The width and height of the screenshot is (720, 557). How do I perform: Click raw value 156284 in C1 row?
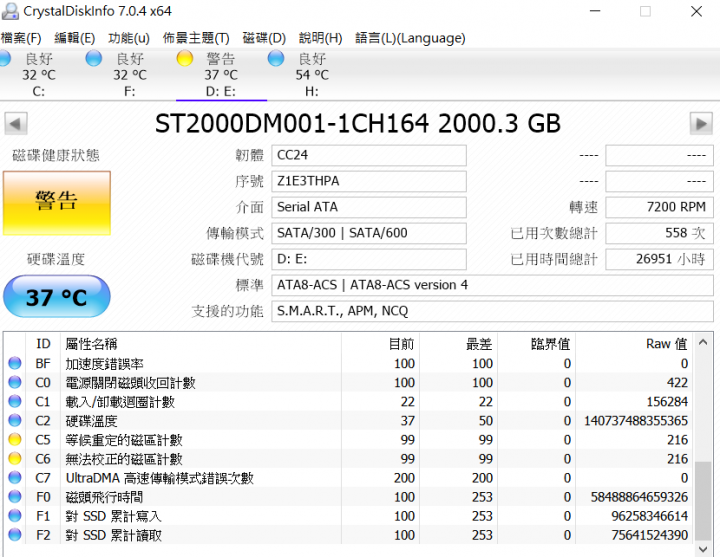click(667, 402)
